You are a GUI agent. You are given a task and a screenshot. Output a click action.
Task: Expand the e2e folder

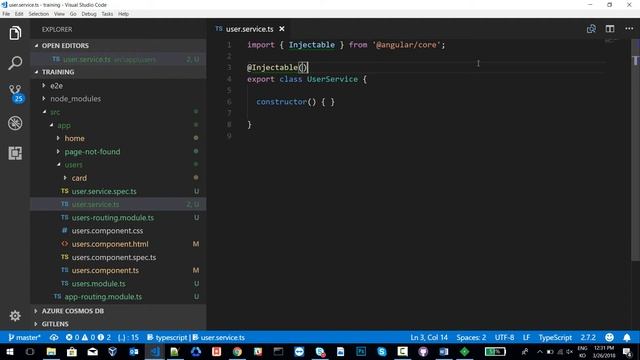point(118,86)
